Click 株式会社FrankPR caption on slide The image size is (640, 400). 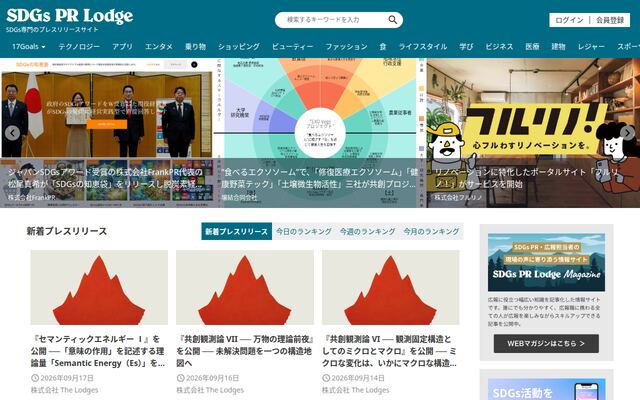pyautogui.click(x=31, y=198)
